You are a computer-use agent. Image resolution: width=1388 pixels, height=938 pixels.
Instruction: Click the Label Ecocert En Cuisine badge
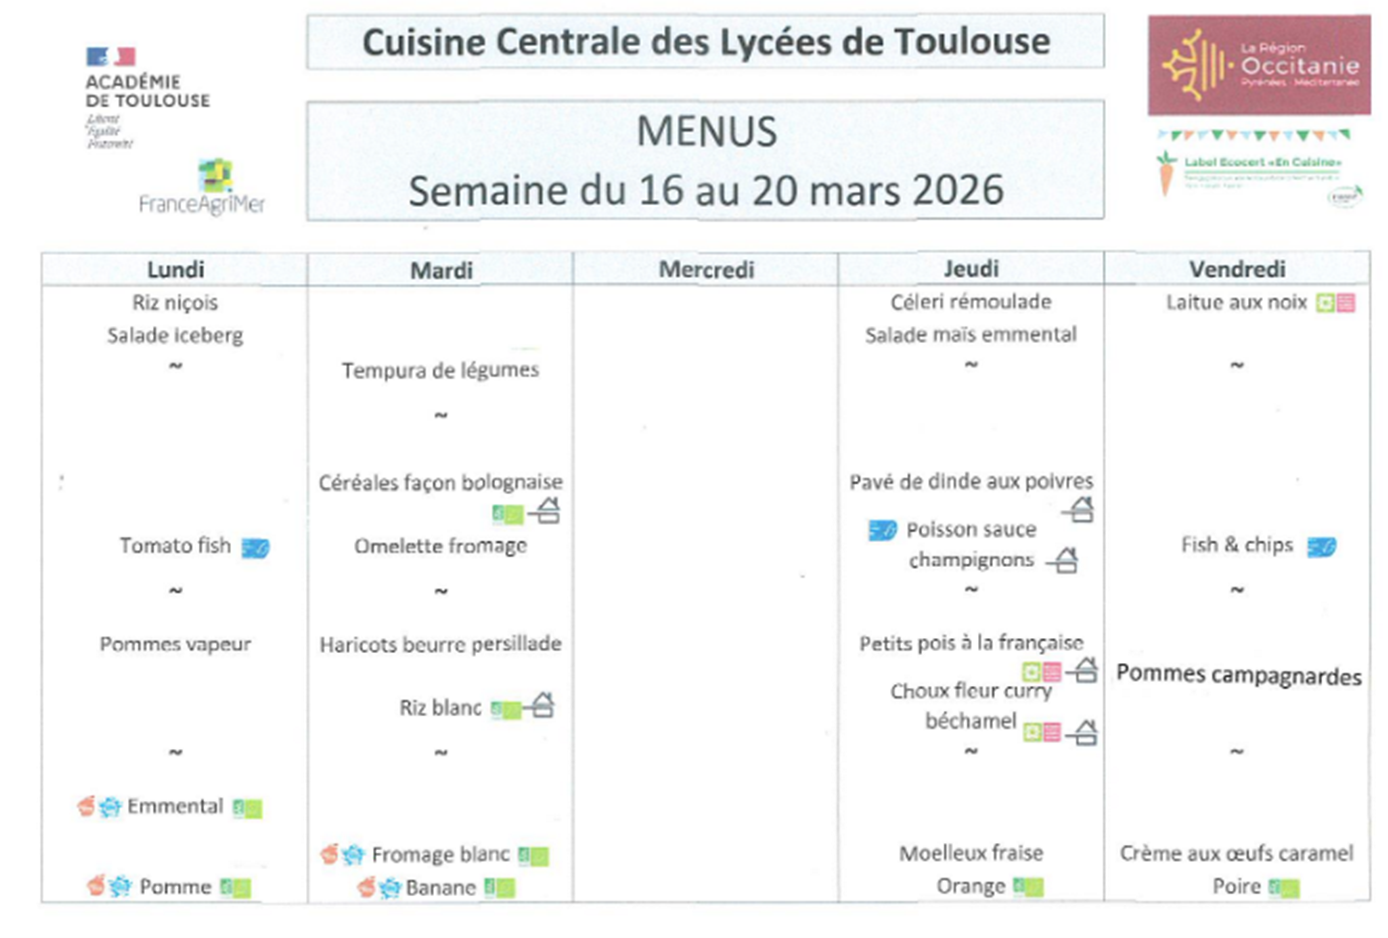point(1258,170)
